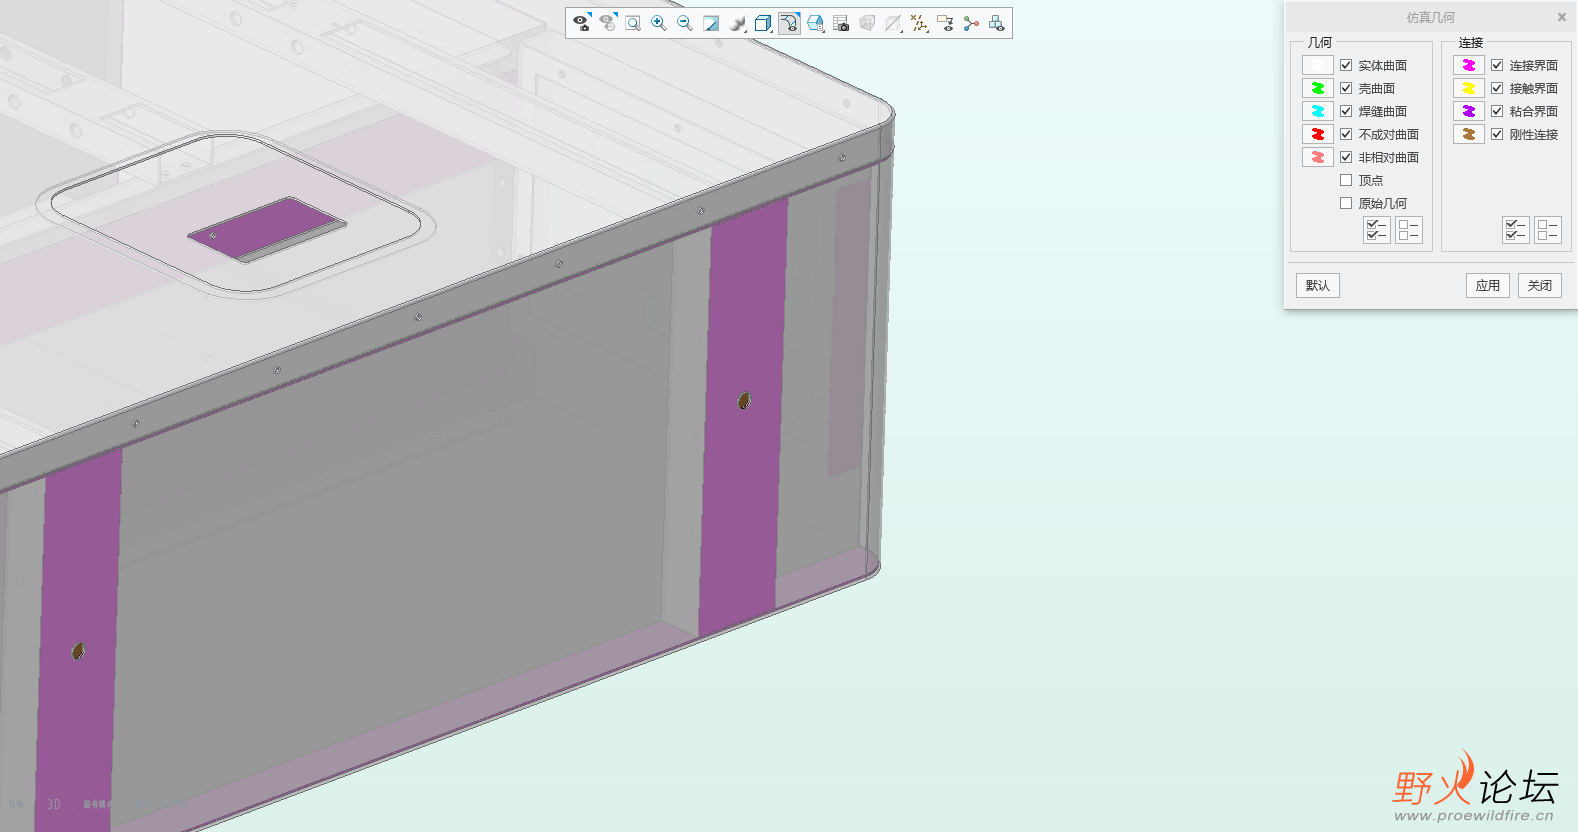Click the Zoom In magnifier icon
The width and height of the screenshot is (1578, 832).
coord(659,23)
